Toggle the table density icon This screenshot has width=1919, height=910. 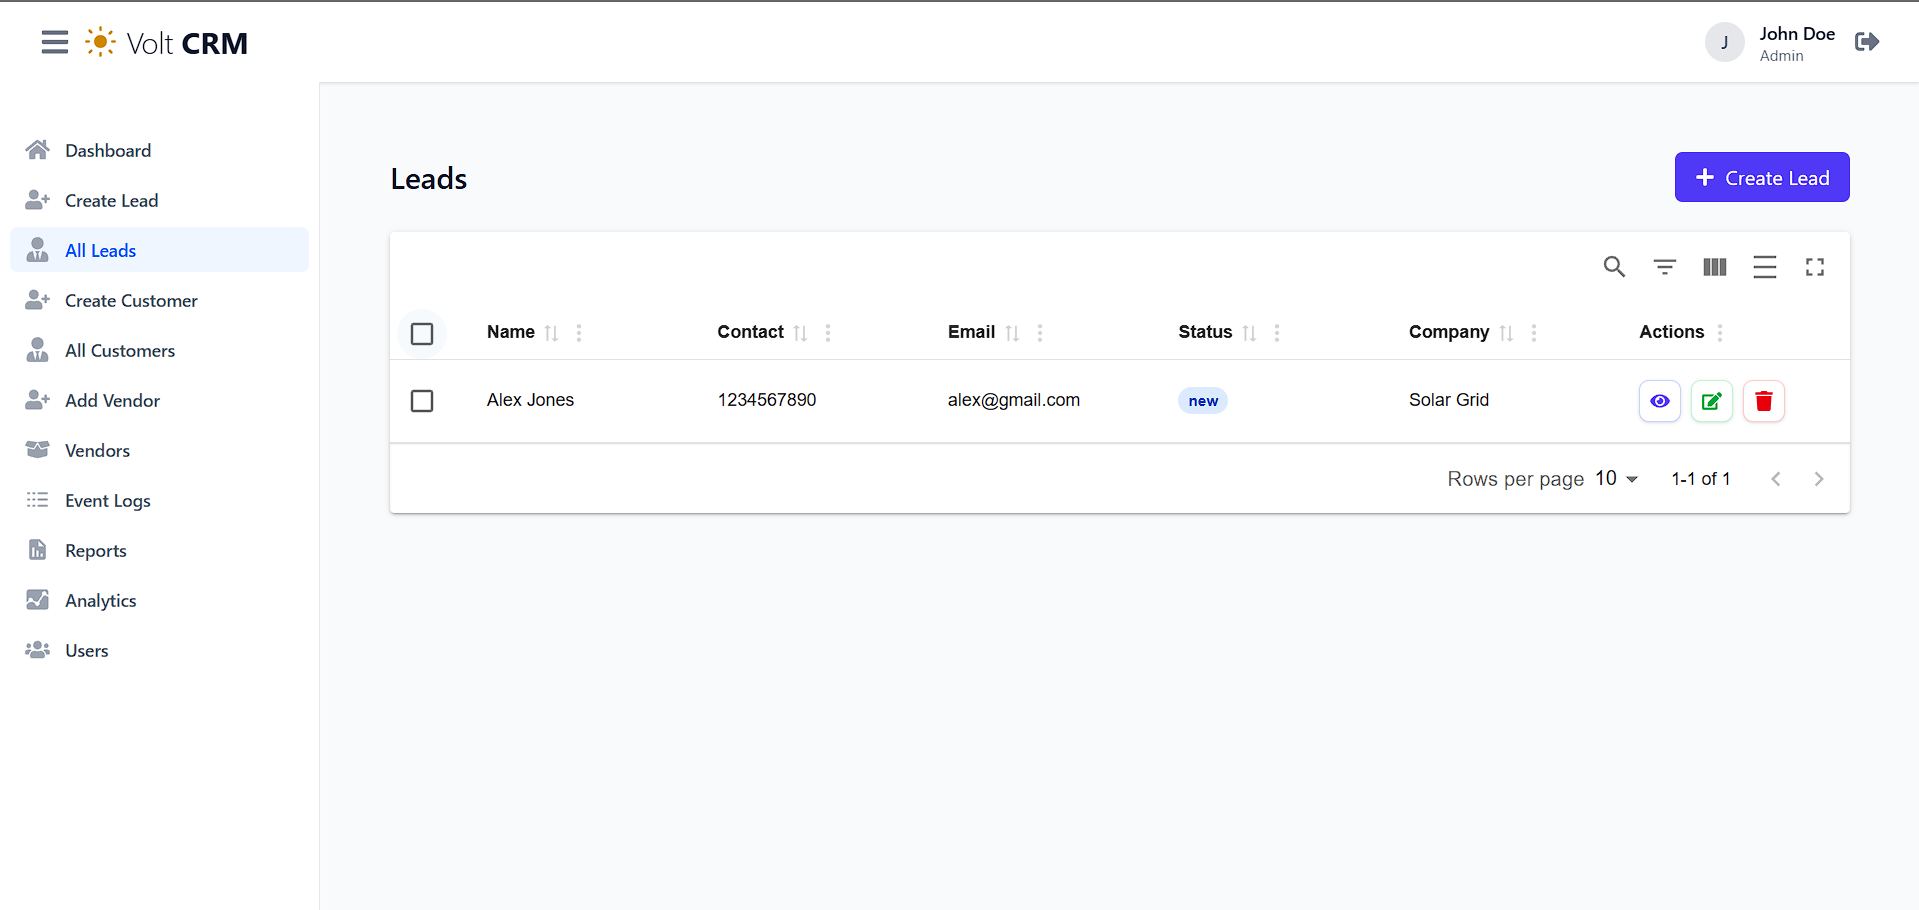point(1764,267)
